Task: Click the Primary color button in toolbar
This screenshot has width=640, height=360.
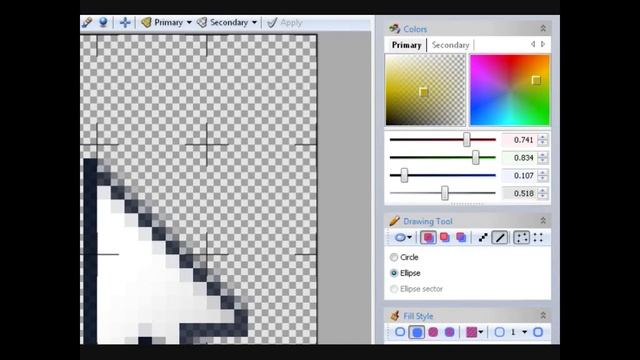Action: [x=162, y=22]
